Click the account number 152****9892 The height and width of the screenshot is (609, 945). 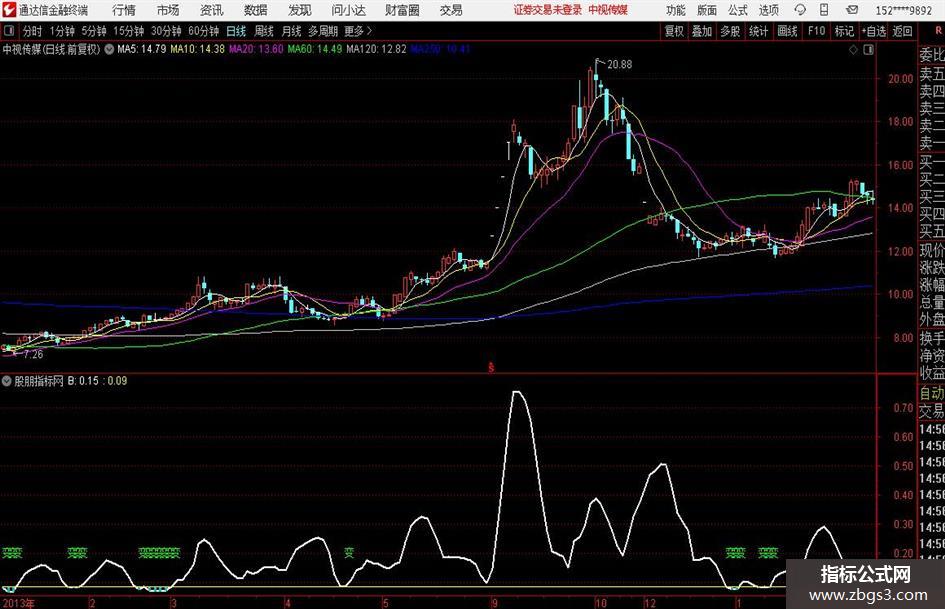coord(903,10)
